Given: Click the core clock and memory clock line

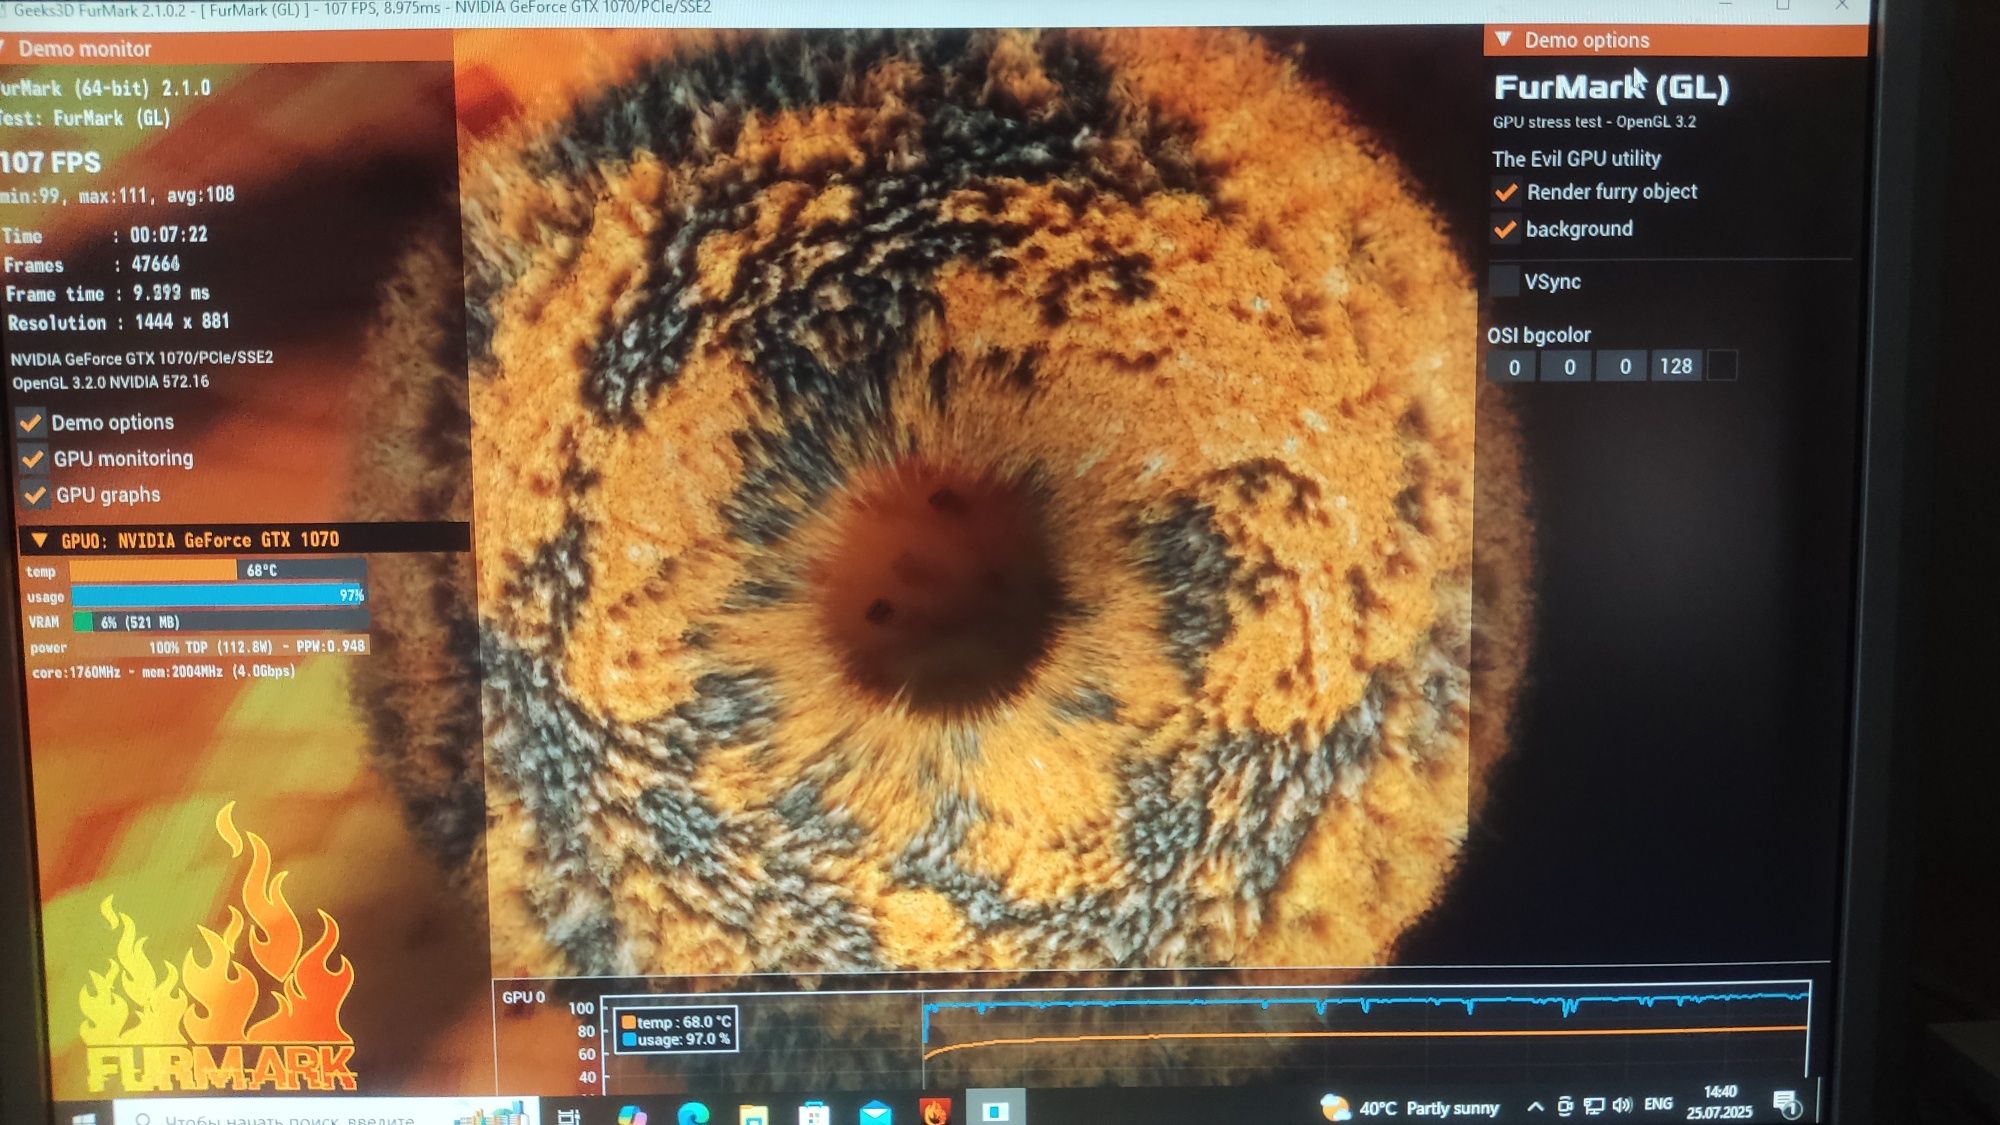Looking at the screenshot, I should coord(164,672).
